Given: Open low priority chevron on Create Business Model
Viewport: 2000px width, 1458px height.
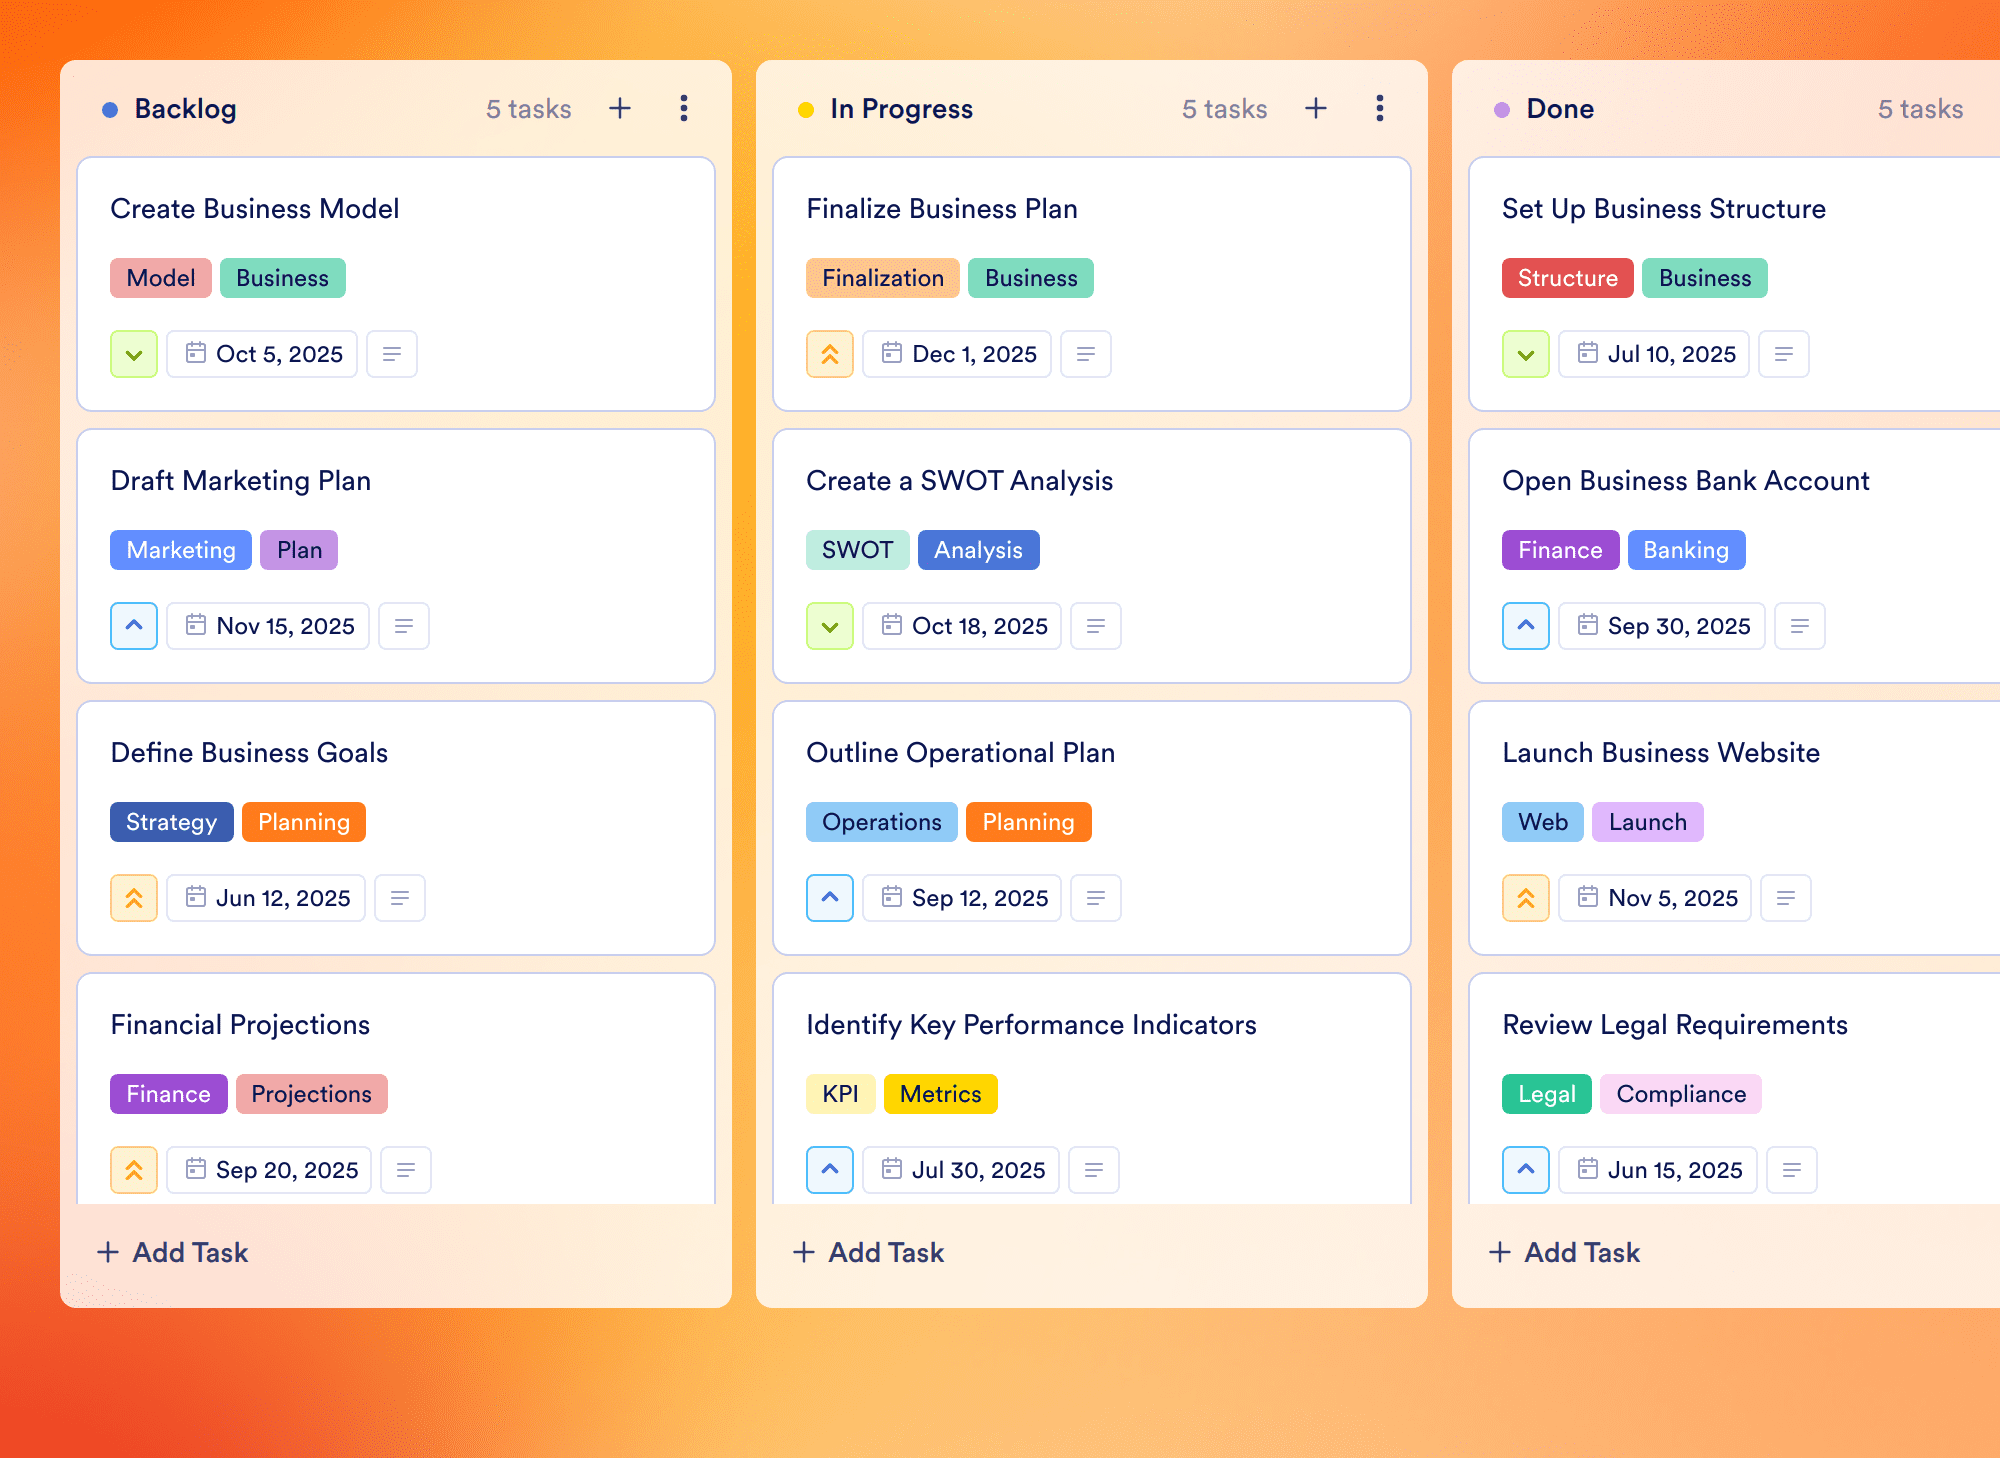Looking at the screenshot, I should pyautogui.click(x=134, y=354).
